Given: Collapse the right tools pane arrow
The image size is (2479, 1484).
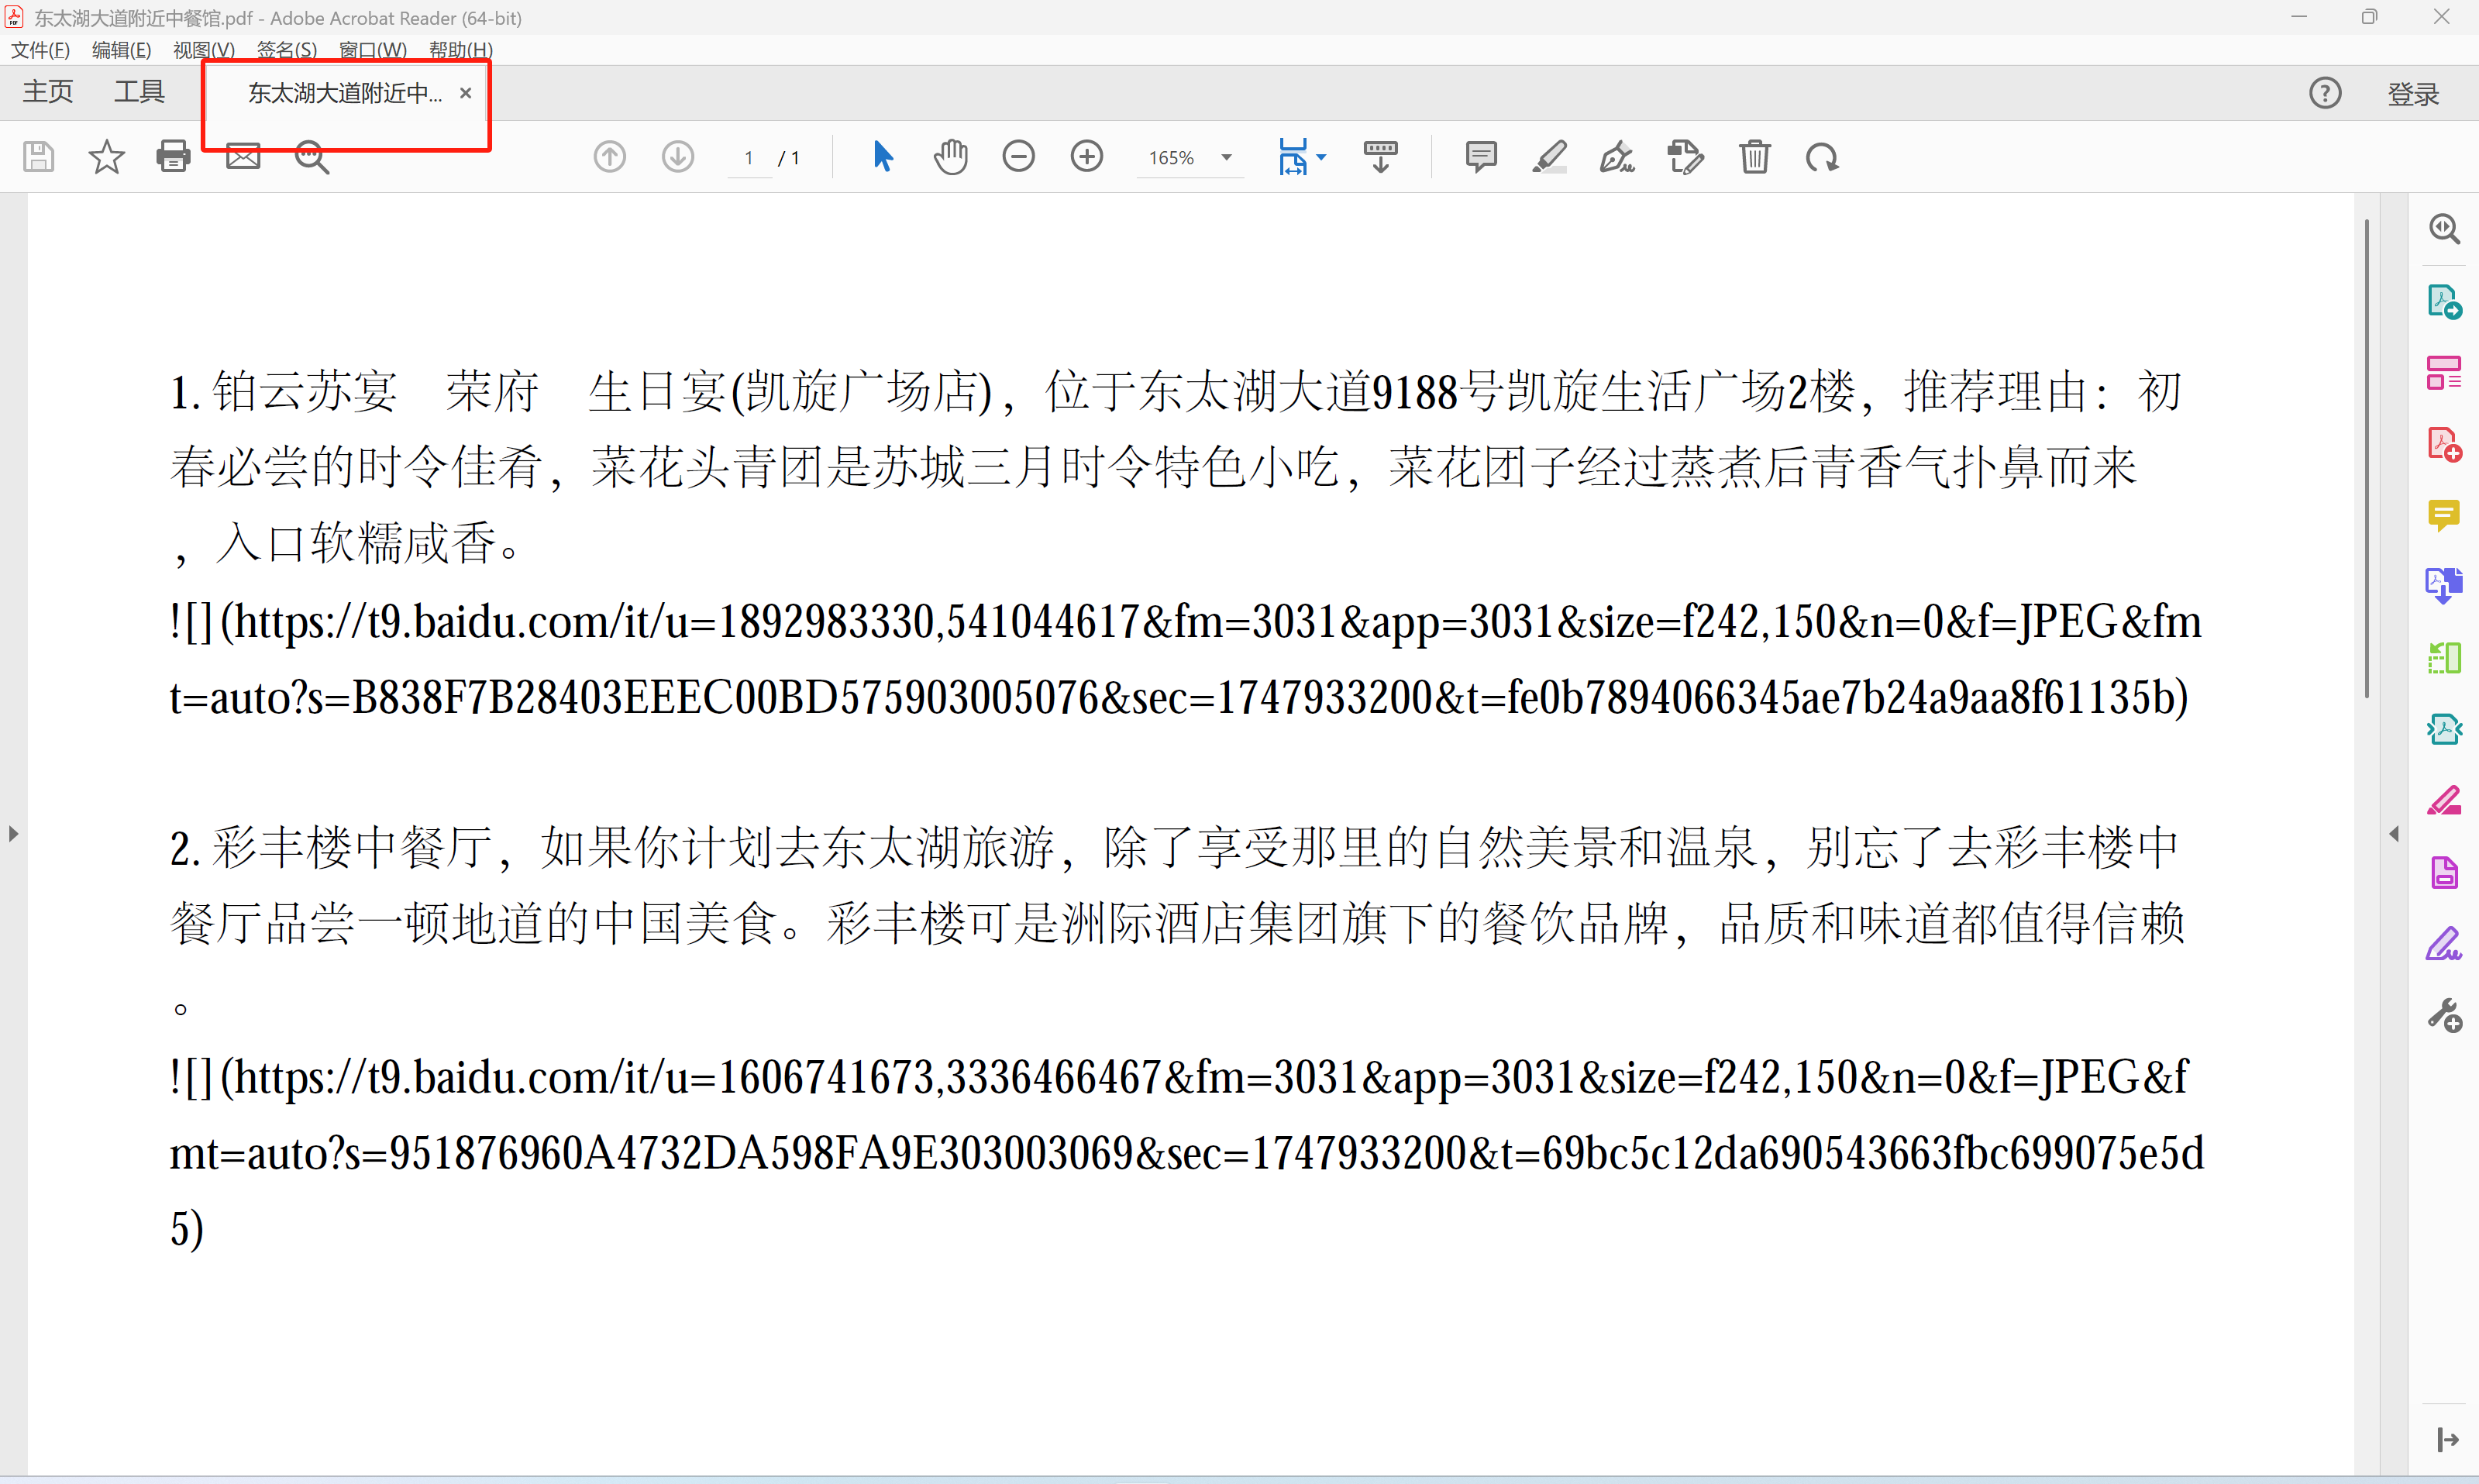Looking at the screenshot, I should pos(2394,833).
